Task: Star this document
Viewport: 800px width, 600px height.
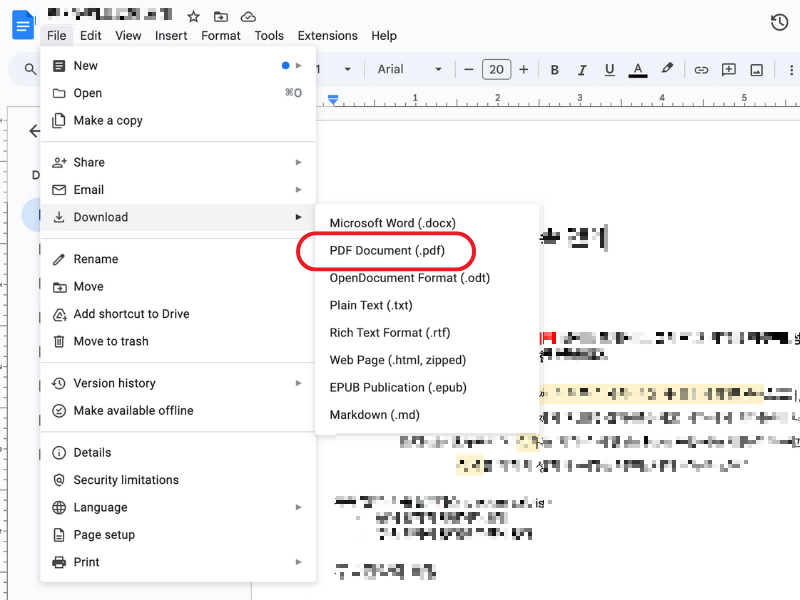Action: (193, 16)
